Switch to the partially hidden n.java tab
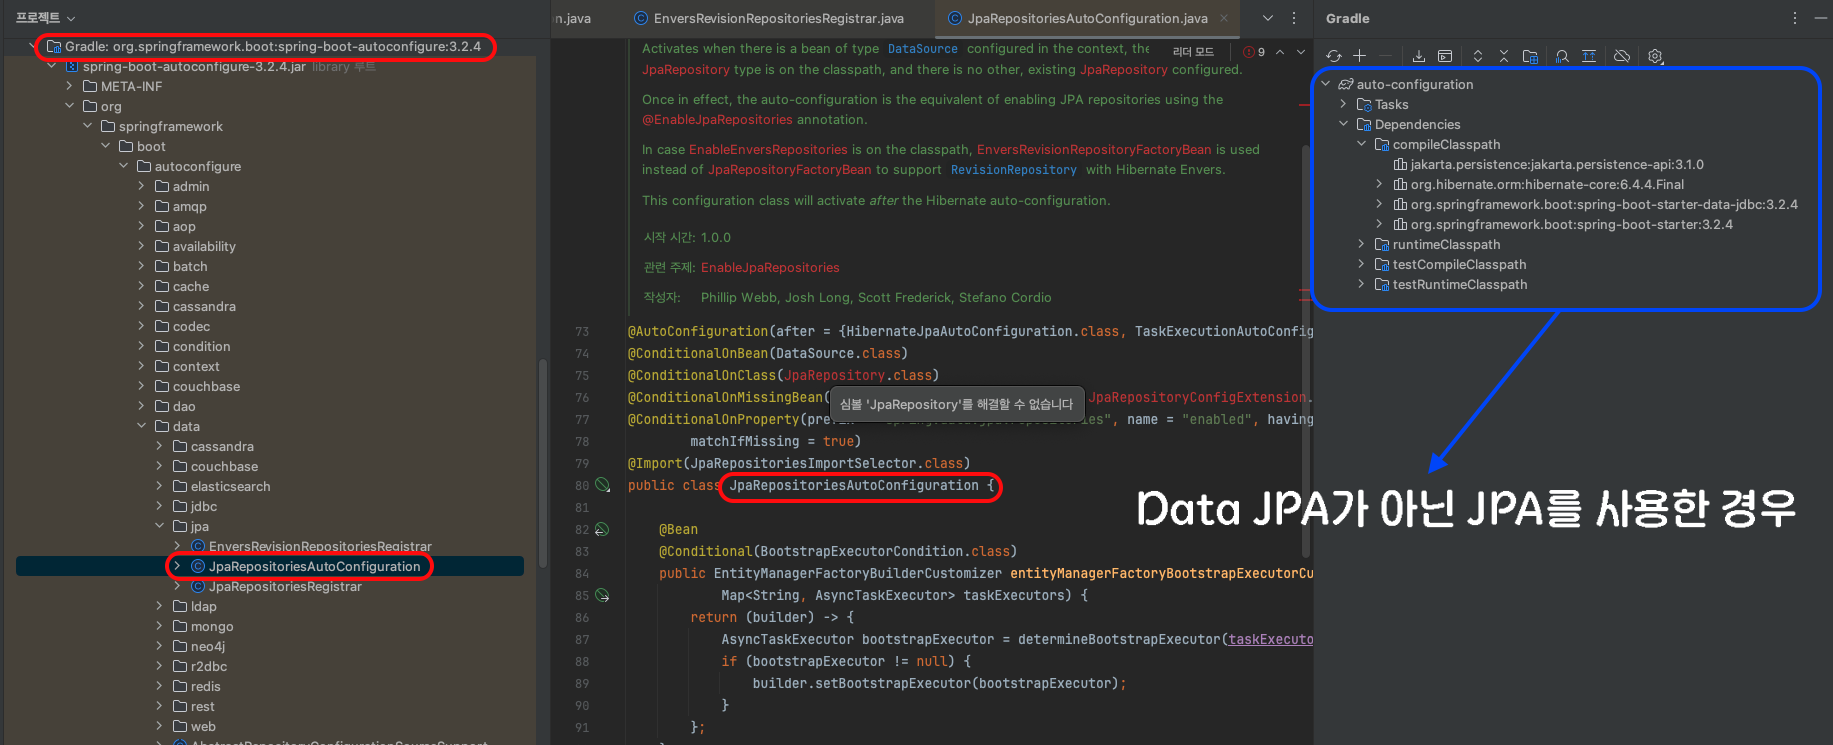 [574, 18]
